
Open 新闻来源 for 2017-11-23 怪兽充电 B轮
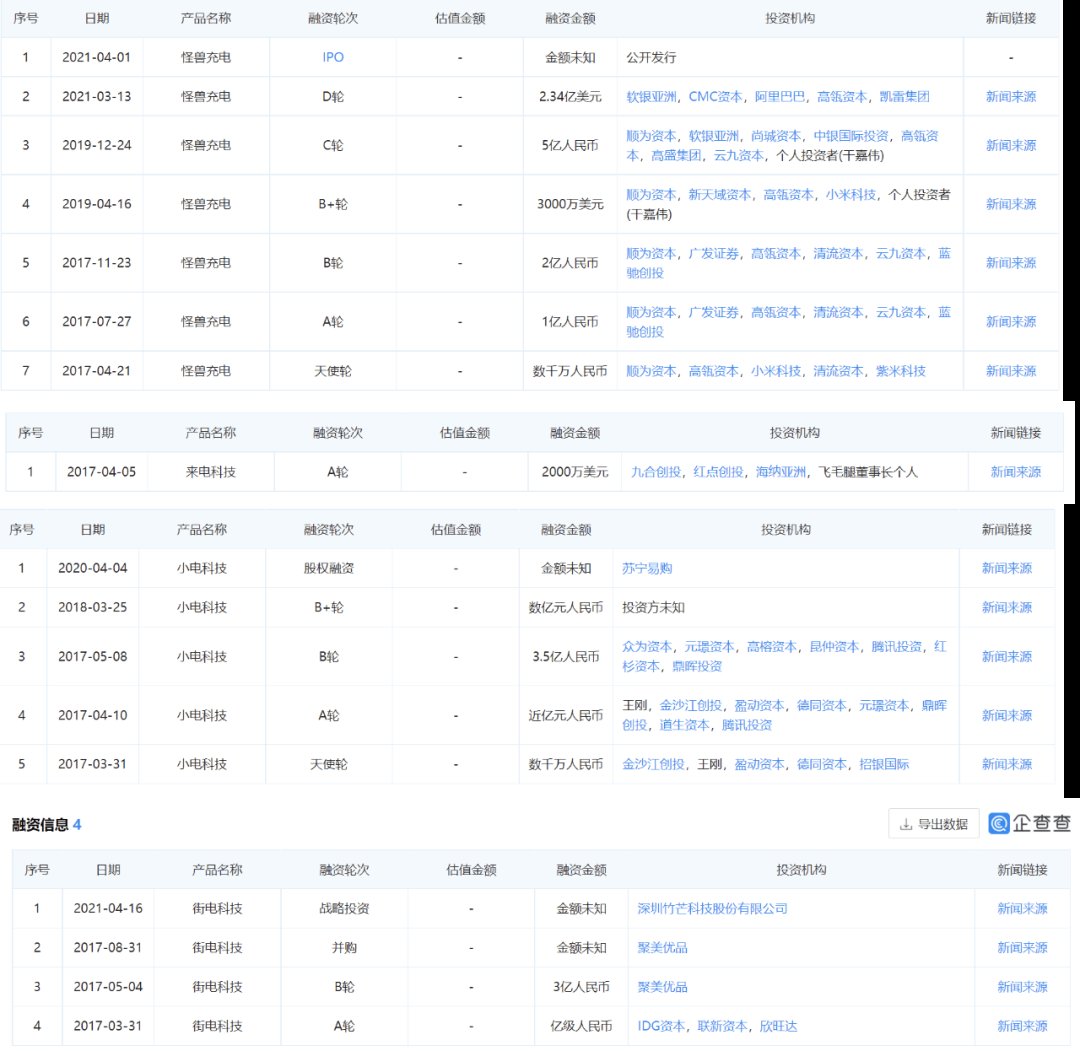1010,262
